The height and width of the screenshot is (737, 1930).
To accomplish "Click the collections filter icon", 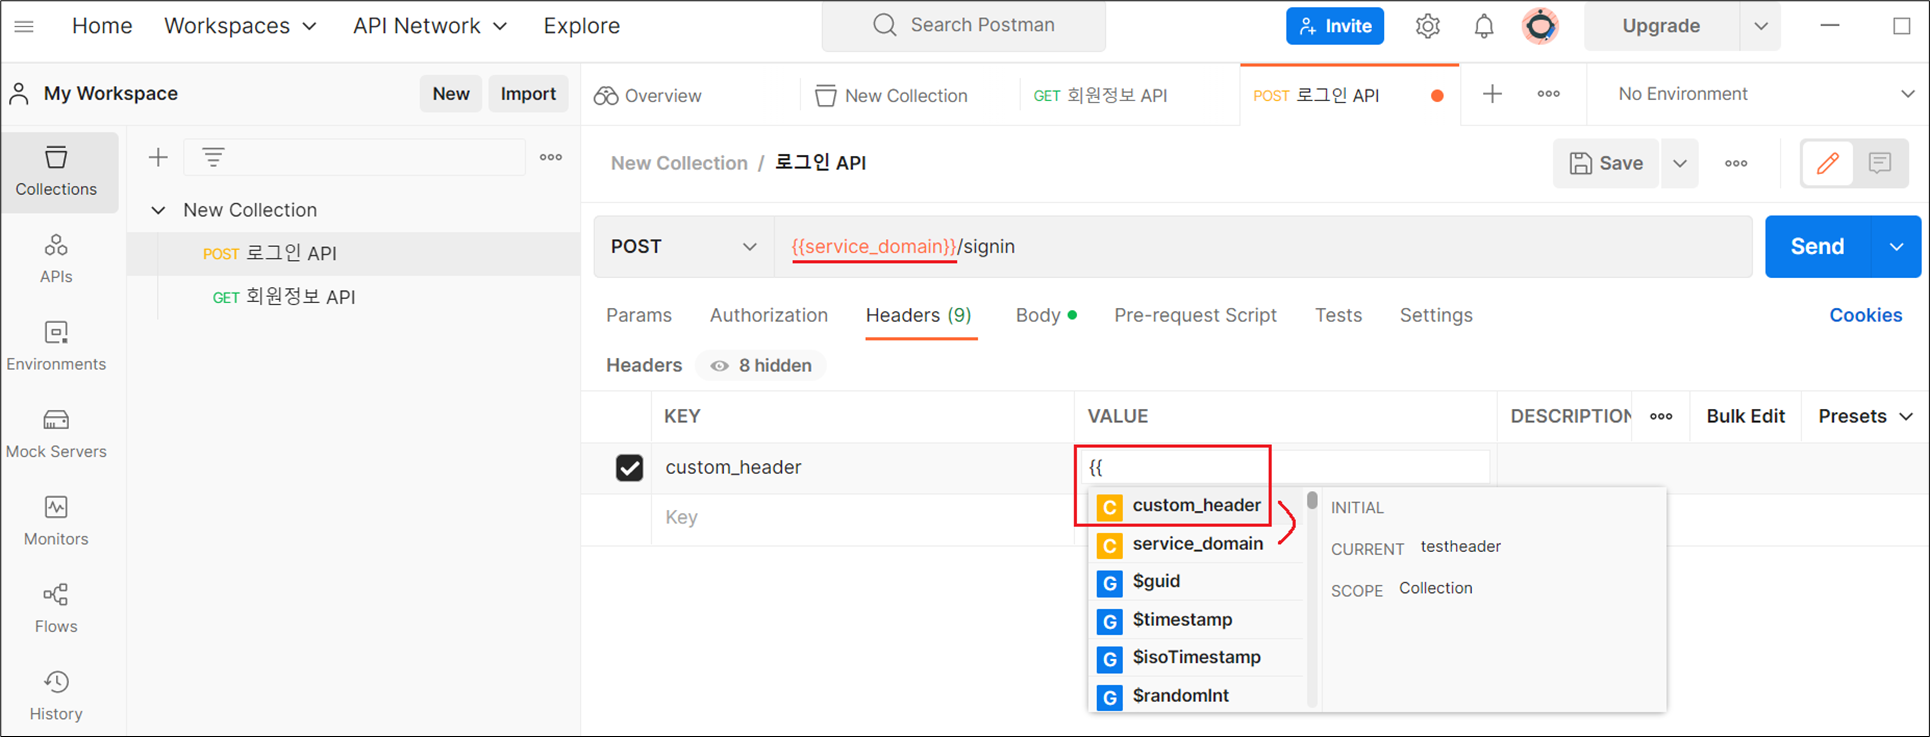I will pyautogui.click(x=213, y=157).
